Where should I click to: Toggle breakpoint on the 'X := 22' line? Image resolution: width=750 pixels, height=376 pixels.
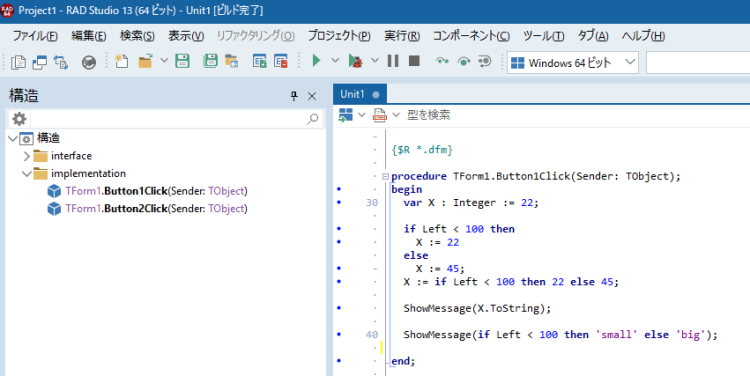coord(339,242)
